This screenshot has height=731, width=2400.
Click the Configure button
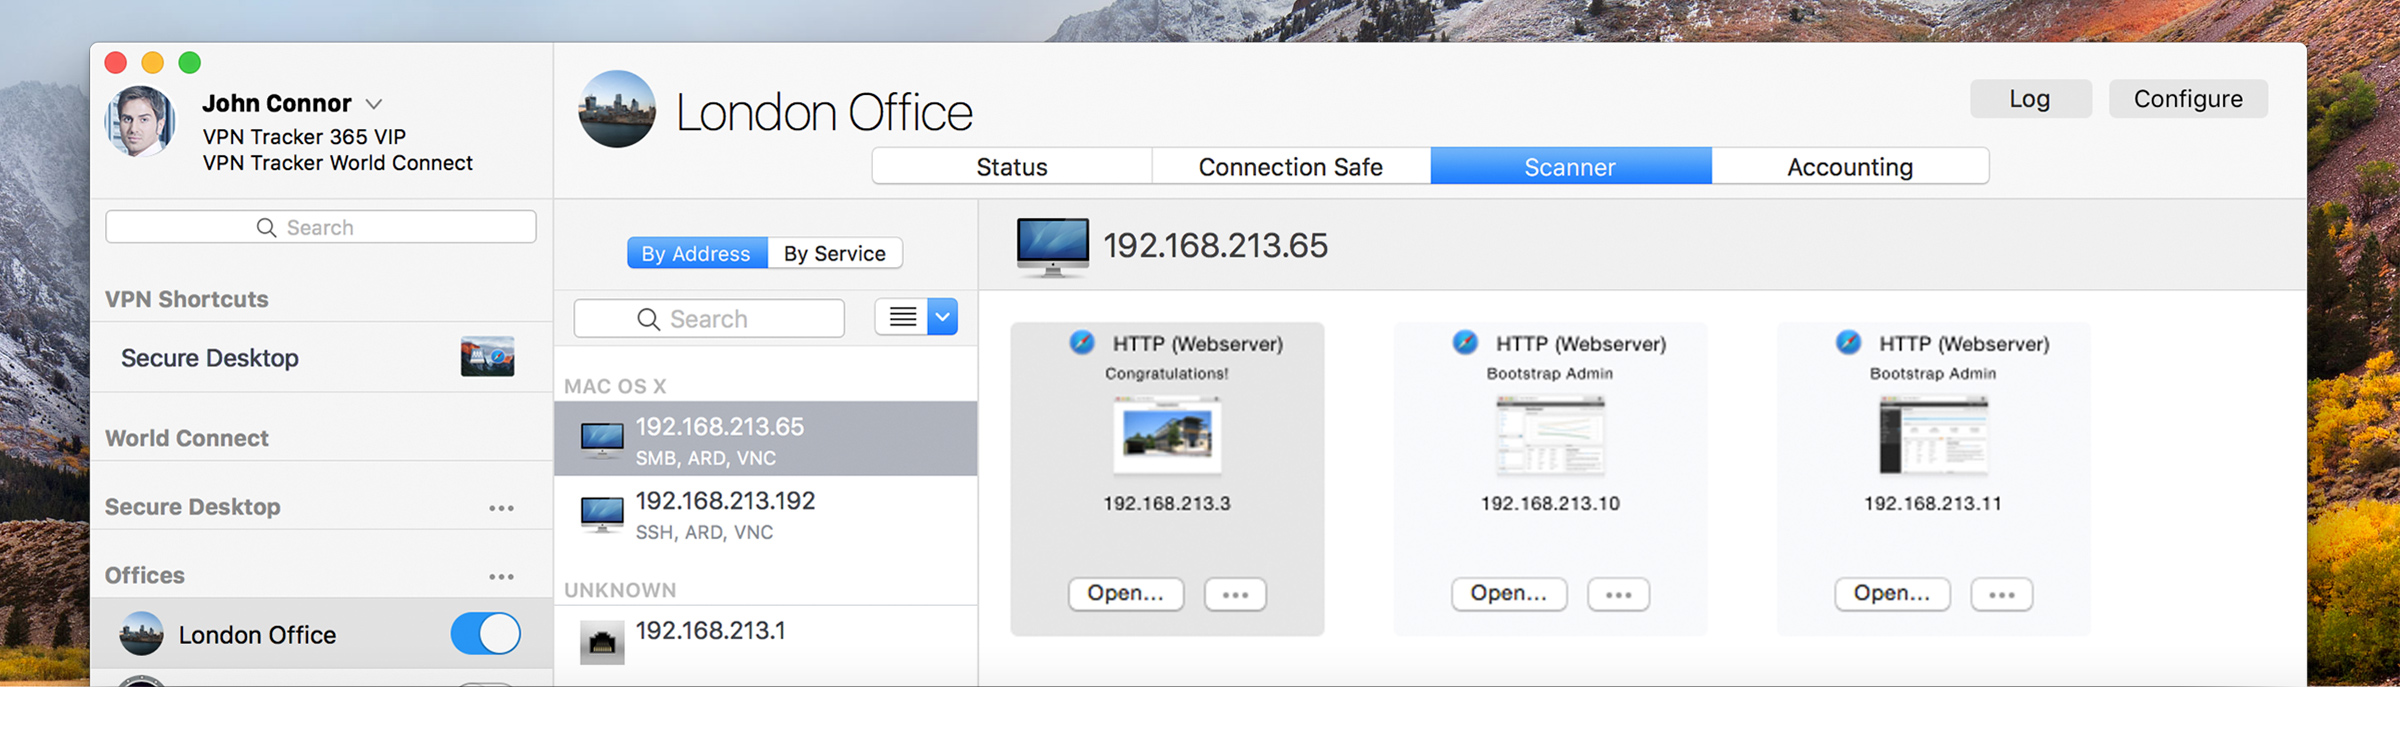click(x=2187, y=99)
